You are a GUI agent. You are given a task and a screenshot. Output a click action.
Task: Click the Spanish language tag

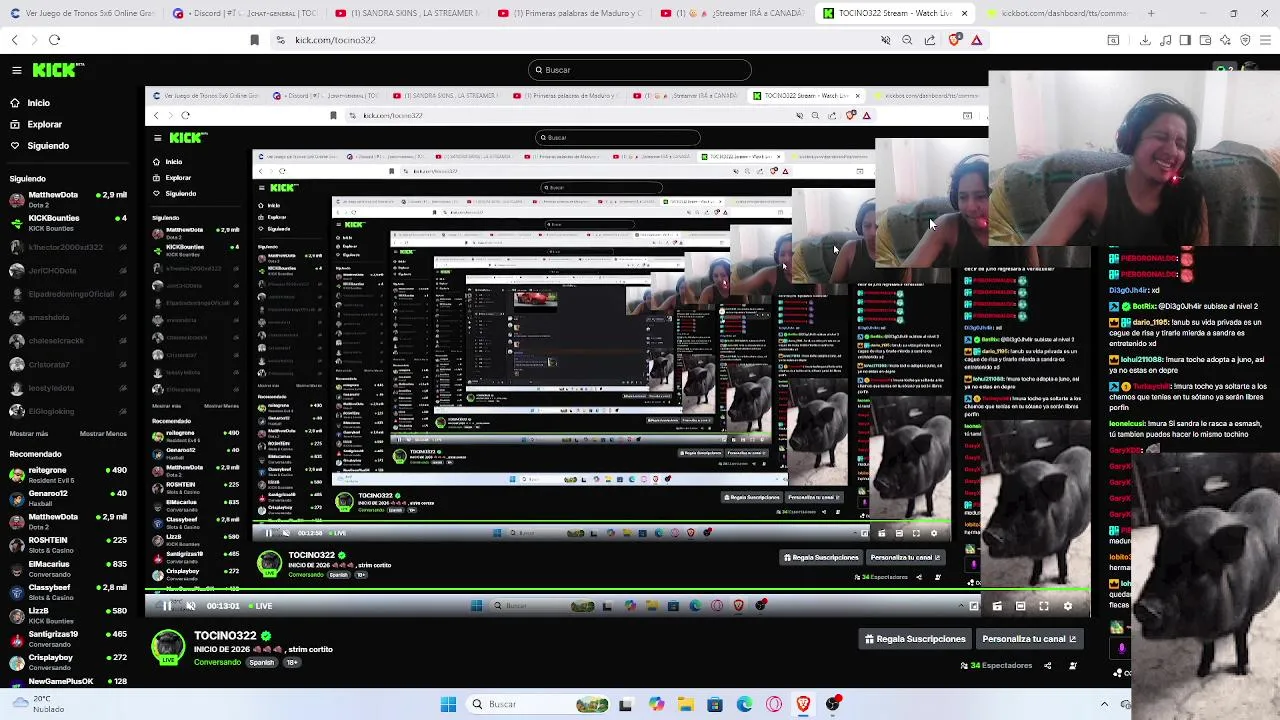tap(262, 663)
